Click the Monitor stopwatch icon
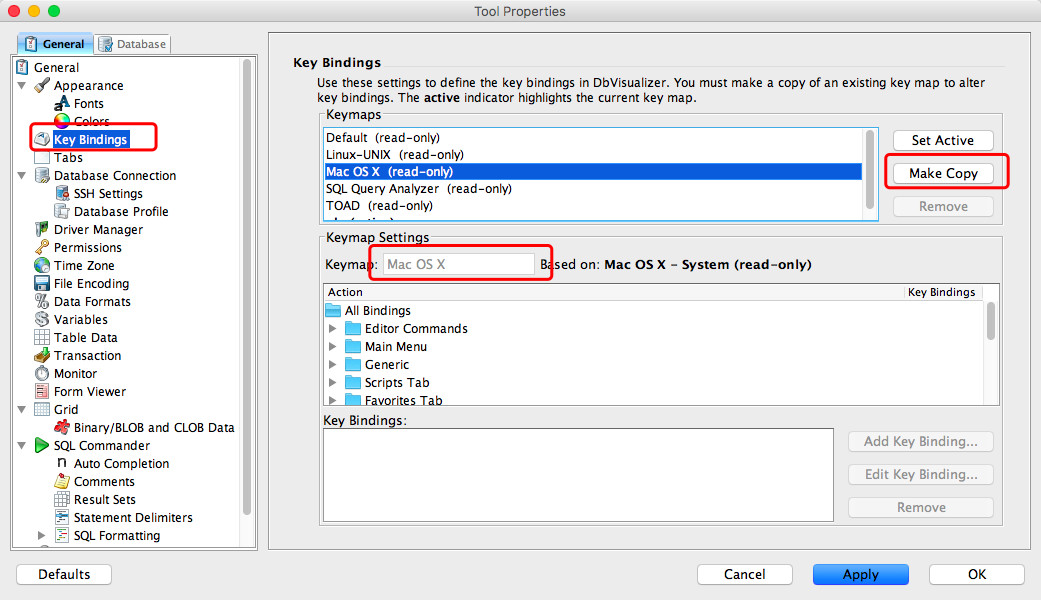This screenshot has width=1041, height=600. click(x=42, y=373)
